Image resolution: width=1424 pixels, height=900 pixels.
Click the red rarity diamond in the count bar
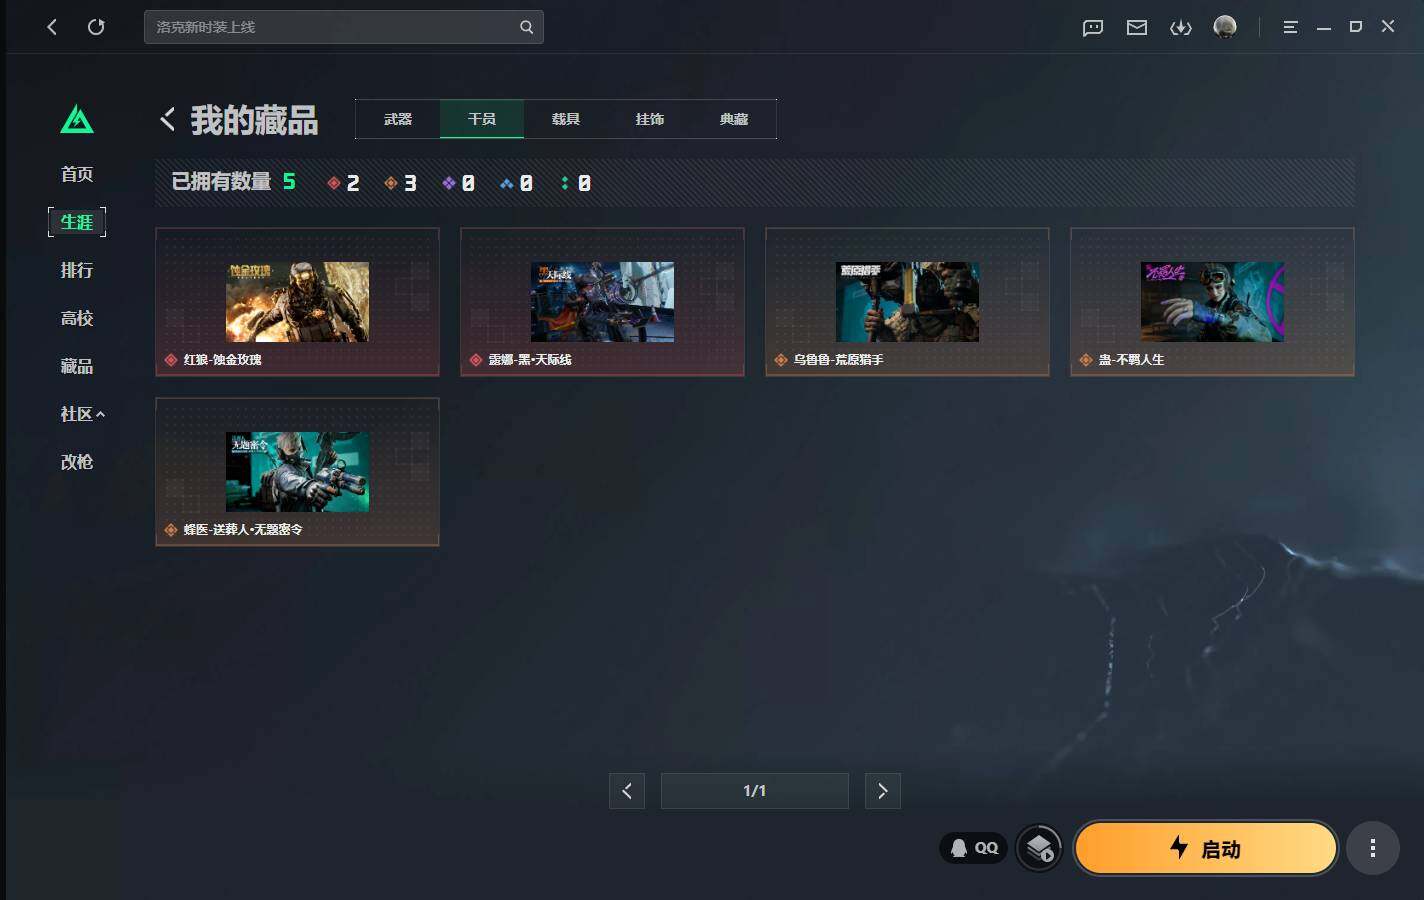[334, 183]
